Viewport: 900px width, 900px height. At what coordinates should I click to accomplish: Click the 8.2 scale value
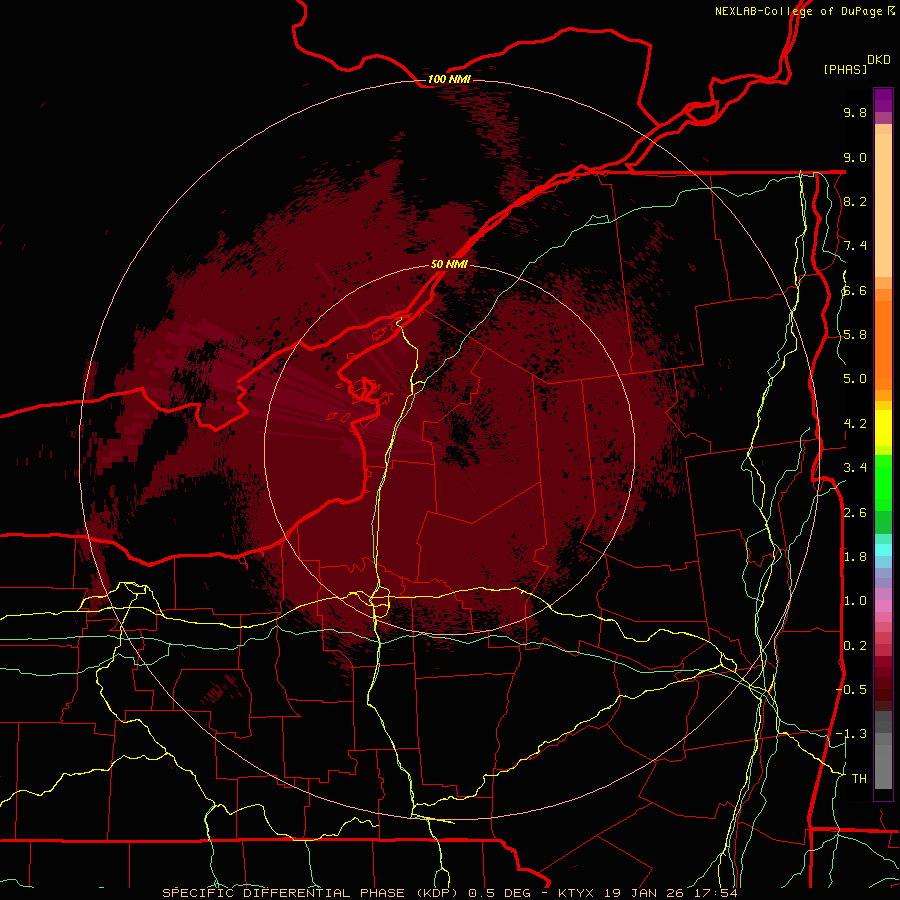(x=855, y=201)
